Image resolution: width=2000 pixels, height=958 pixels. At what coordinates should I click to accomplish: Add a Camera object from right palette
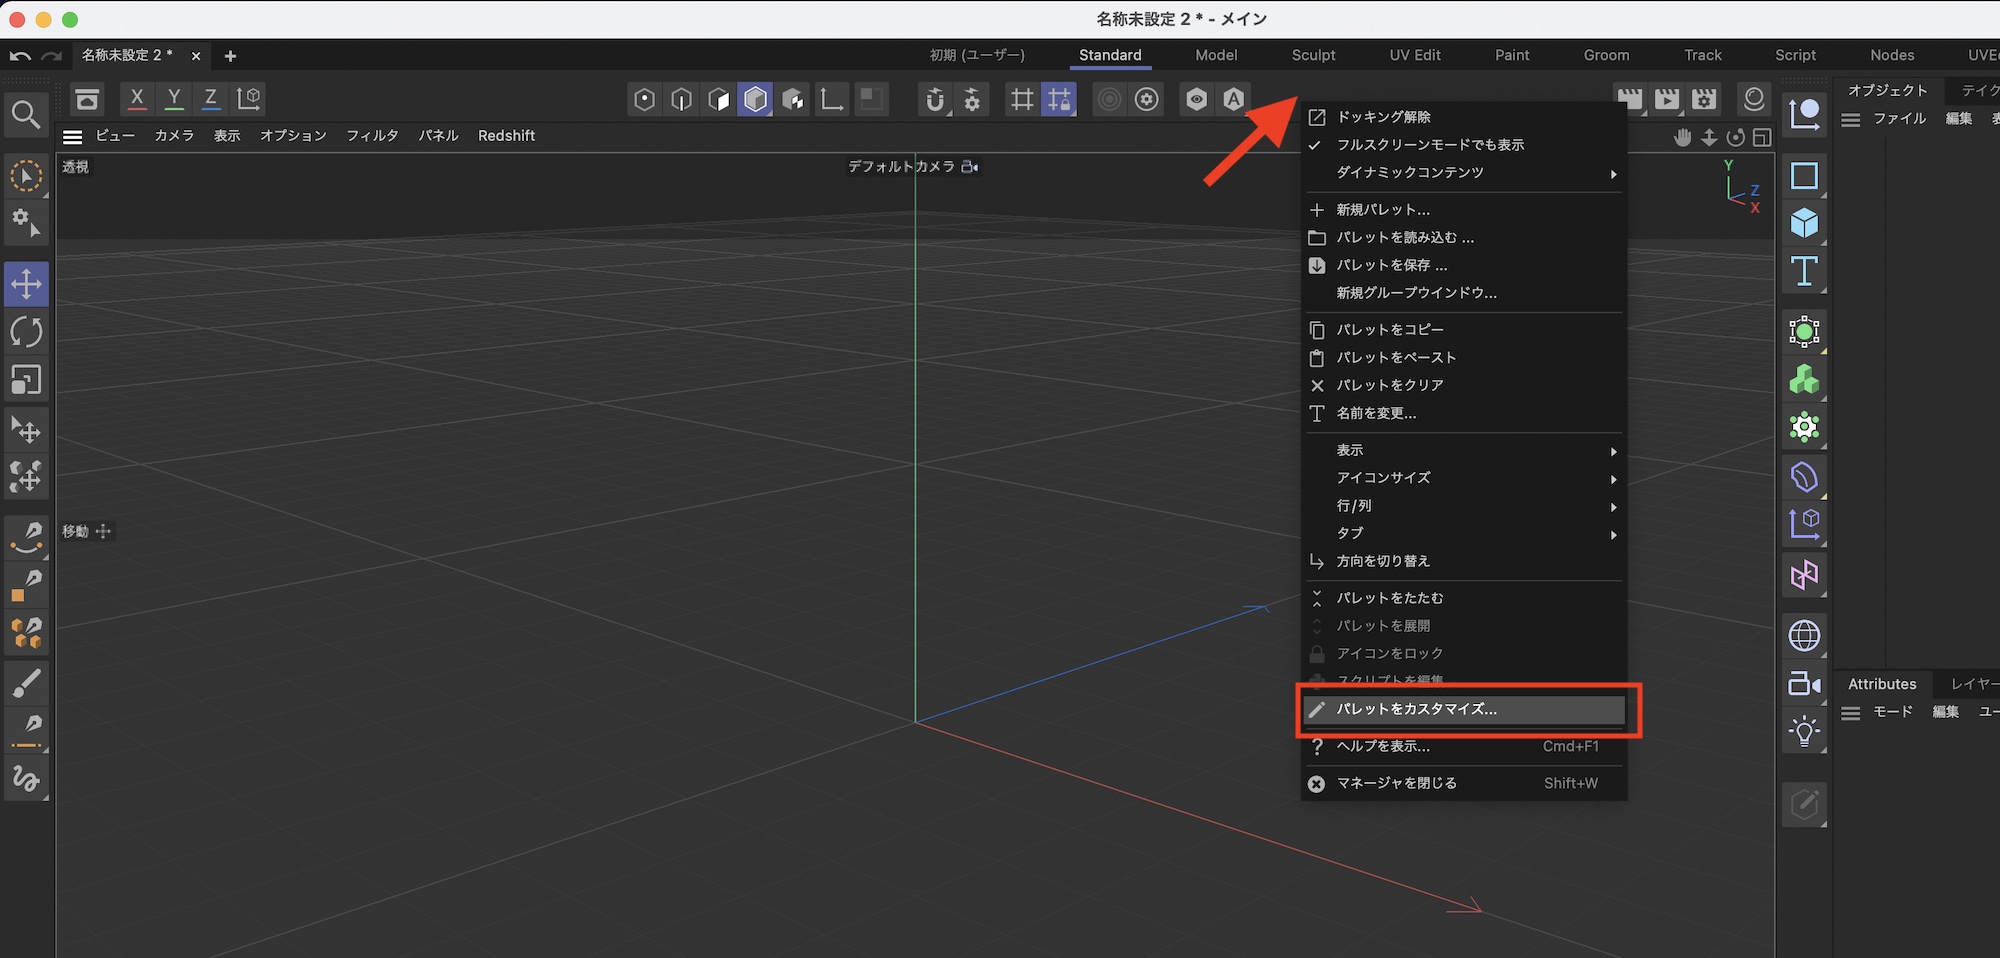pos(1804,684)
